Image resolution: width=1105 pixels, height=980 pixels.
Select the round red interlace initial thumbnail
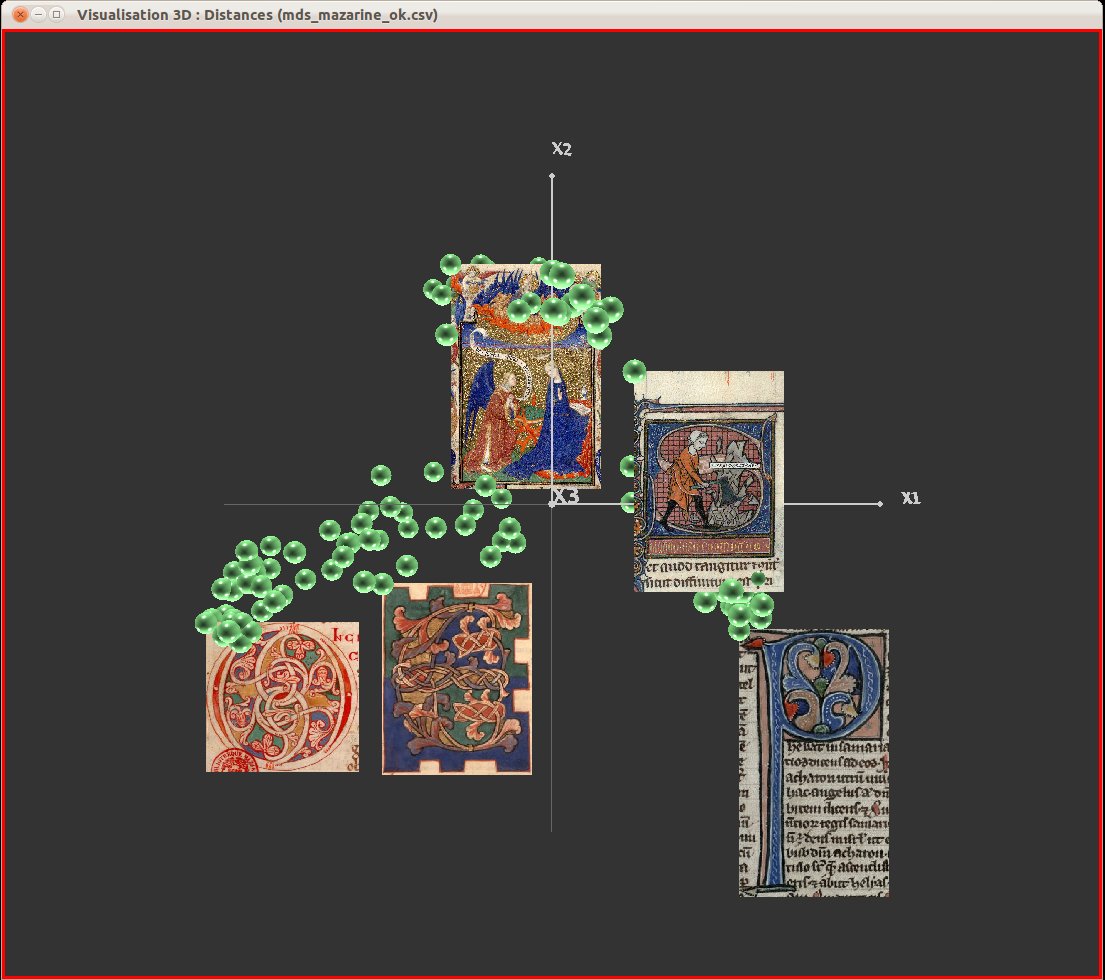tap(283, 697)
